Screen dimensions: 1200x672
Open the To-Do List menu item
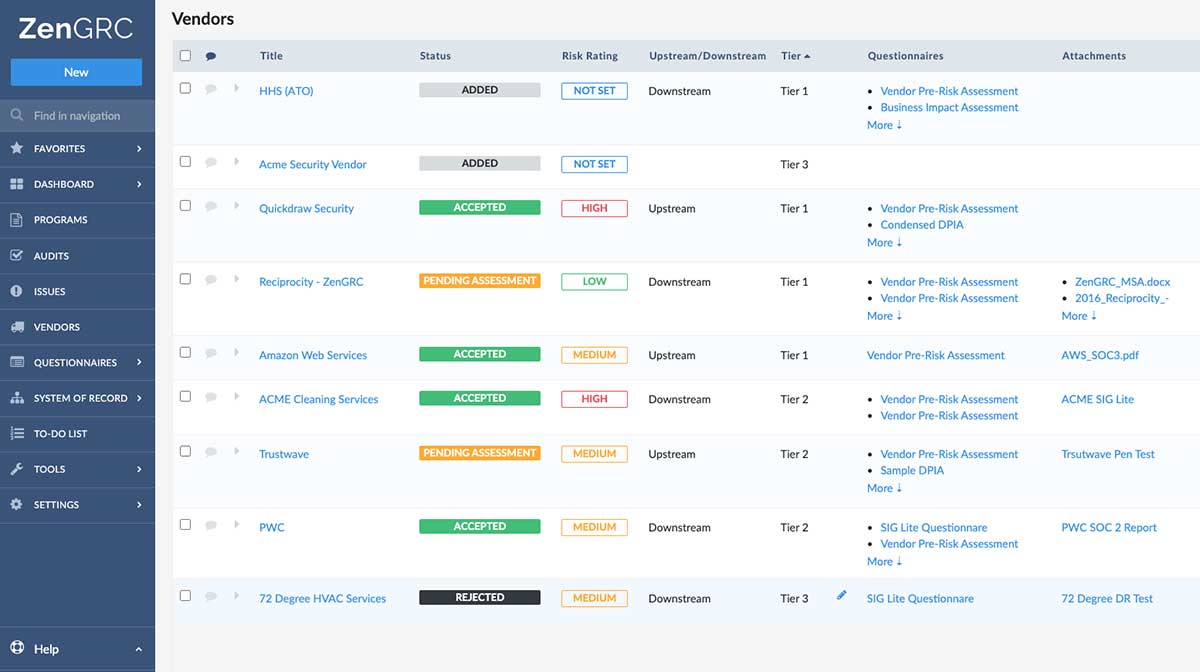60,434
